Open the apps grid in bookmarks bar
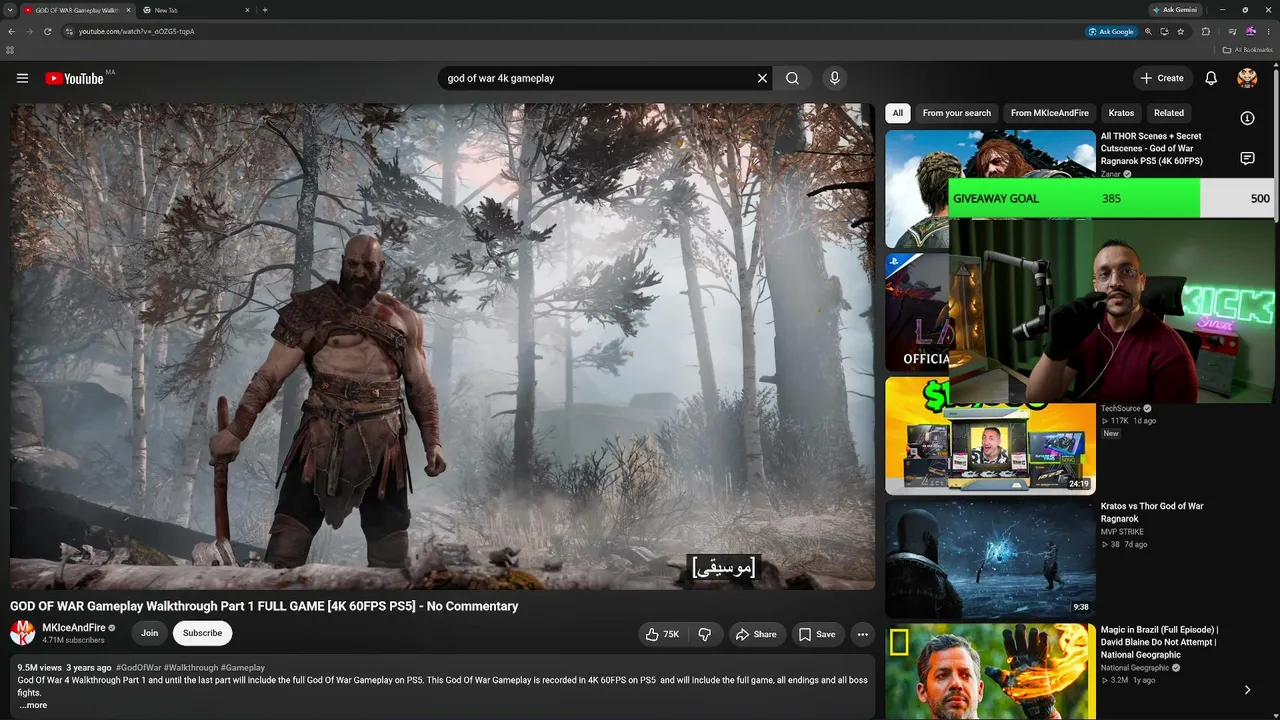1280x720 pixels. (x=10, y=49)
